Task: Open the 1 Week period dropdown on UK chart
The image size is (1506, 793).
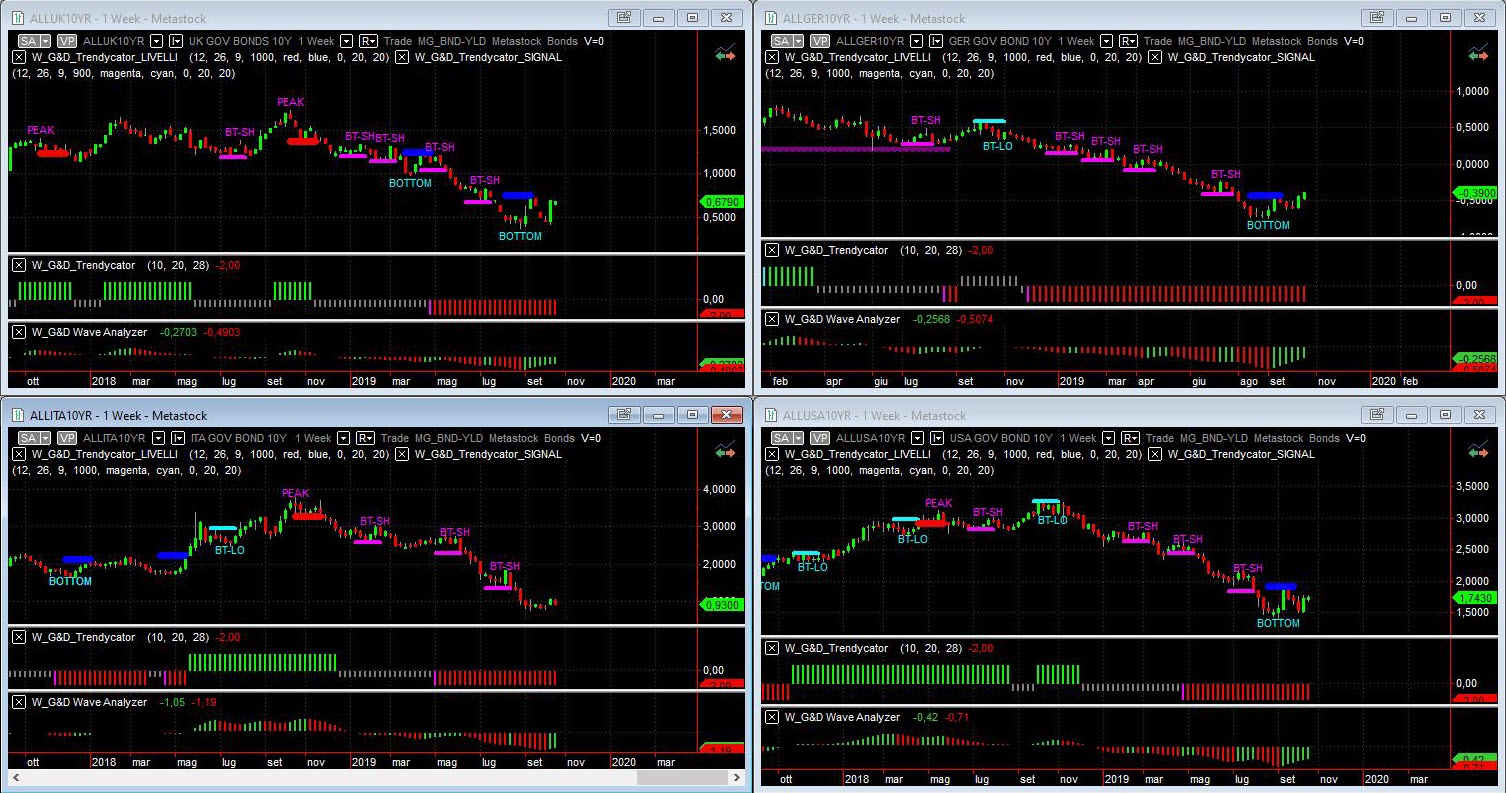Action: coord(346,41)
